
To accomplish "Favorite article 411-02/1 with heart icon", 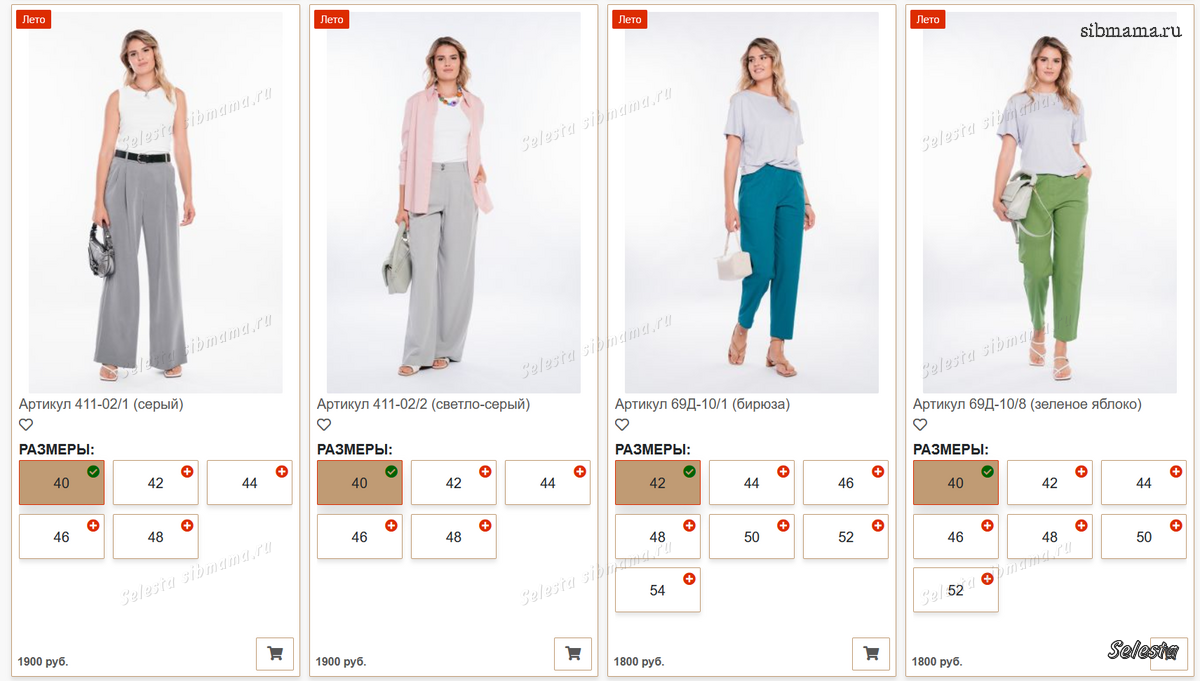I will click(26, 425).
